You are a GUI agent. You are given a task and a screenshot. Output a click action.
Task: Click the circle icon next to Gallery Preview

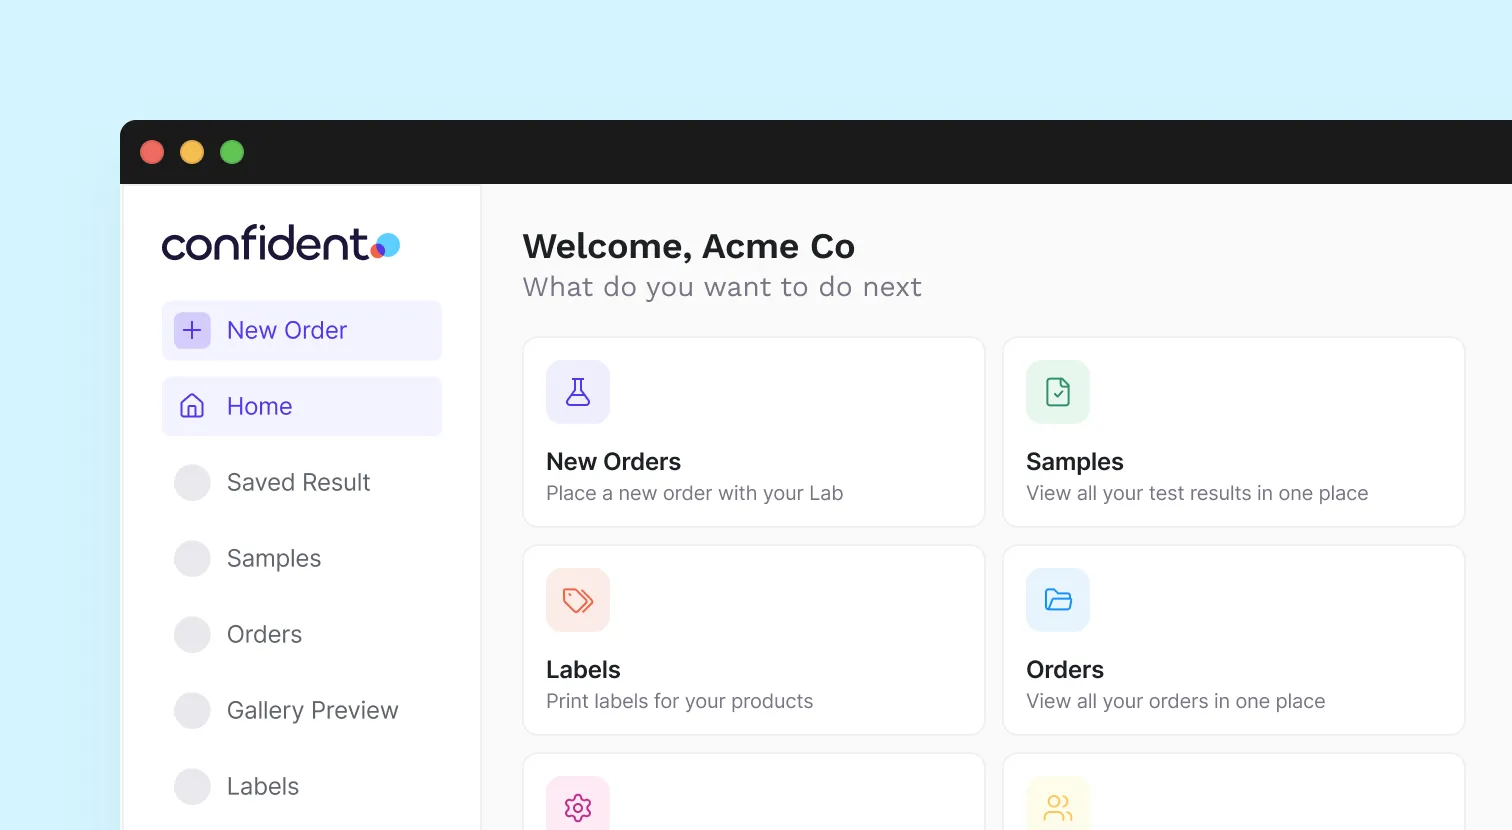coord(192,710)
